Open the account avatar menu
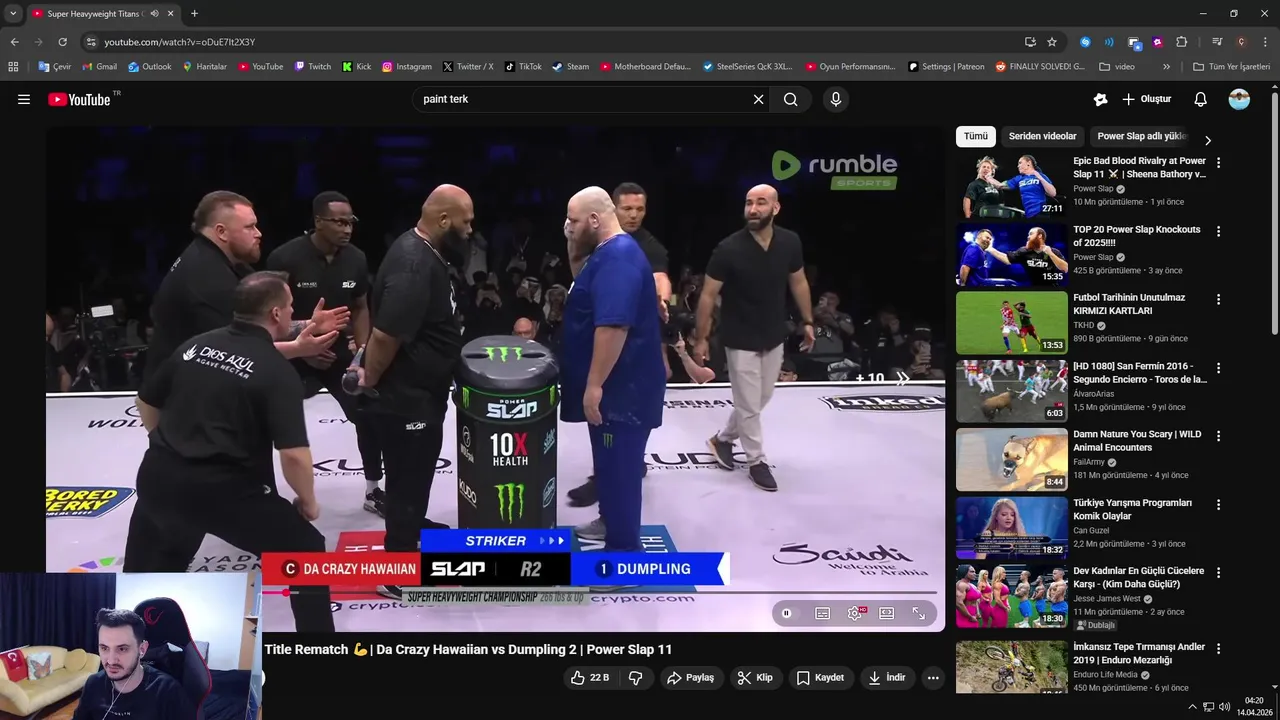This screenshot has width=1280, height=720. tap(1239, 99)
